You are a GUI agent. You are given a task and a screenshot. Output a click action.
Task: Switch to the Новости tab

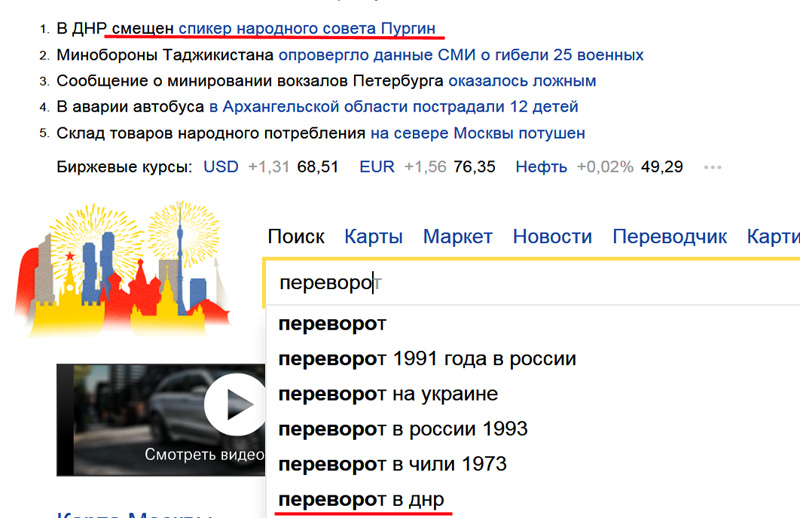click(552, 236)
